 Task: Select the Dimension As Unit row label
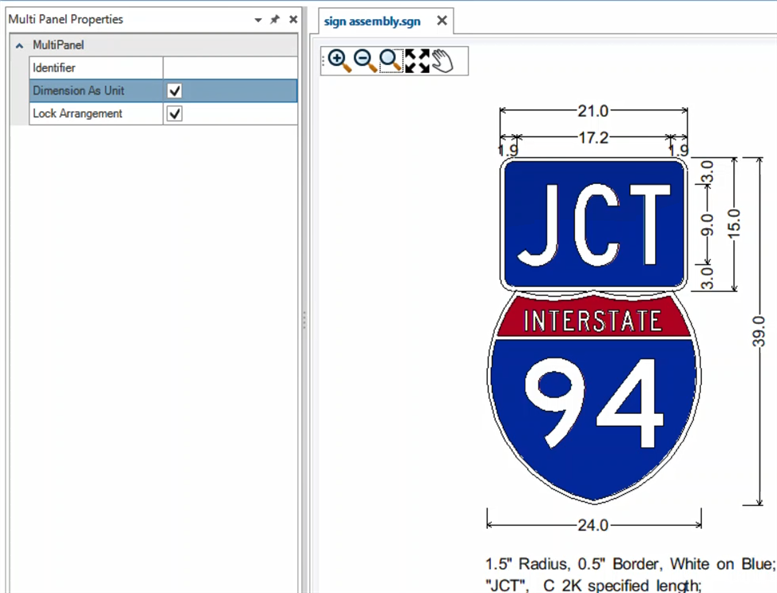click(78, 91)
